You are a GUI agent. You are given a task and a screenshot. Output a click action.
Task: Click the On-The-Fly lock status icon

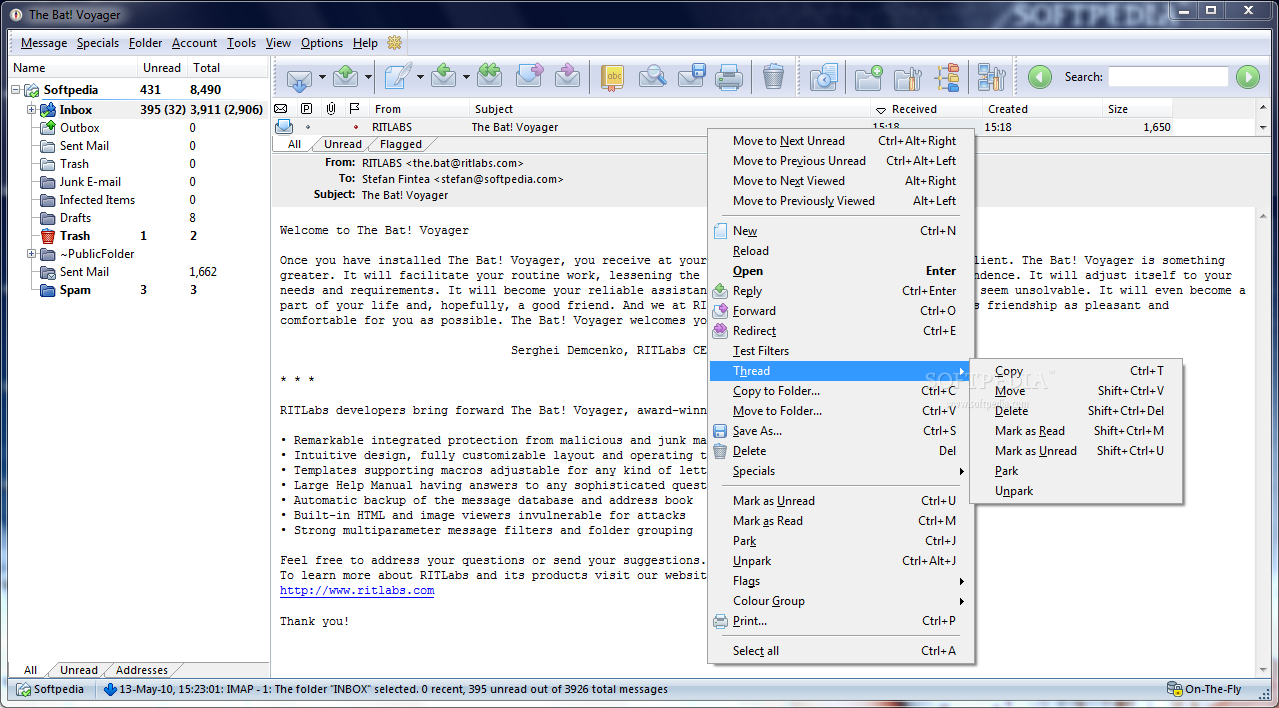click(x=1174, y=689)
